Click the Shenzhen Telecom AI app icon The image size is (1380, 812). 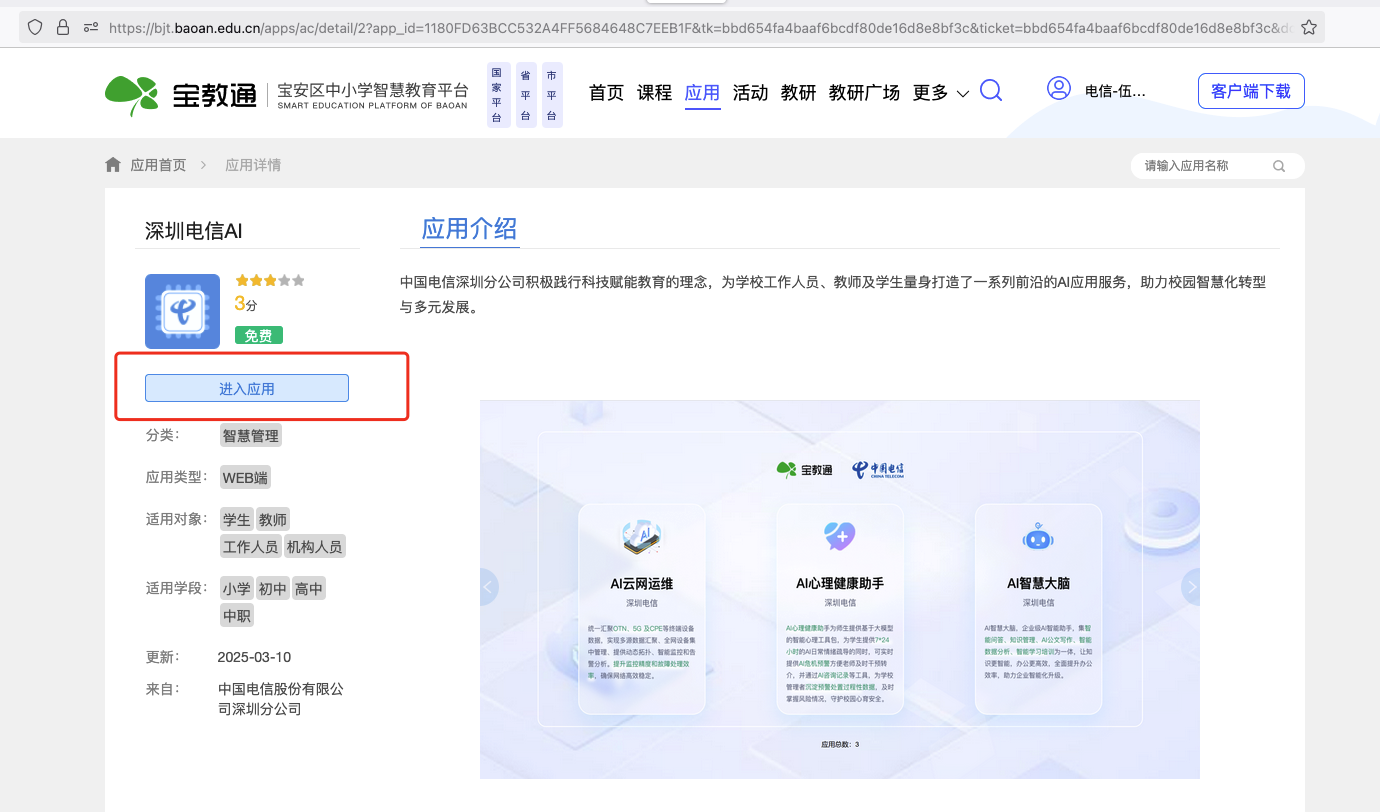coord(182,311)
